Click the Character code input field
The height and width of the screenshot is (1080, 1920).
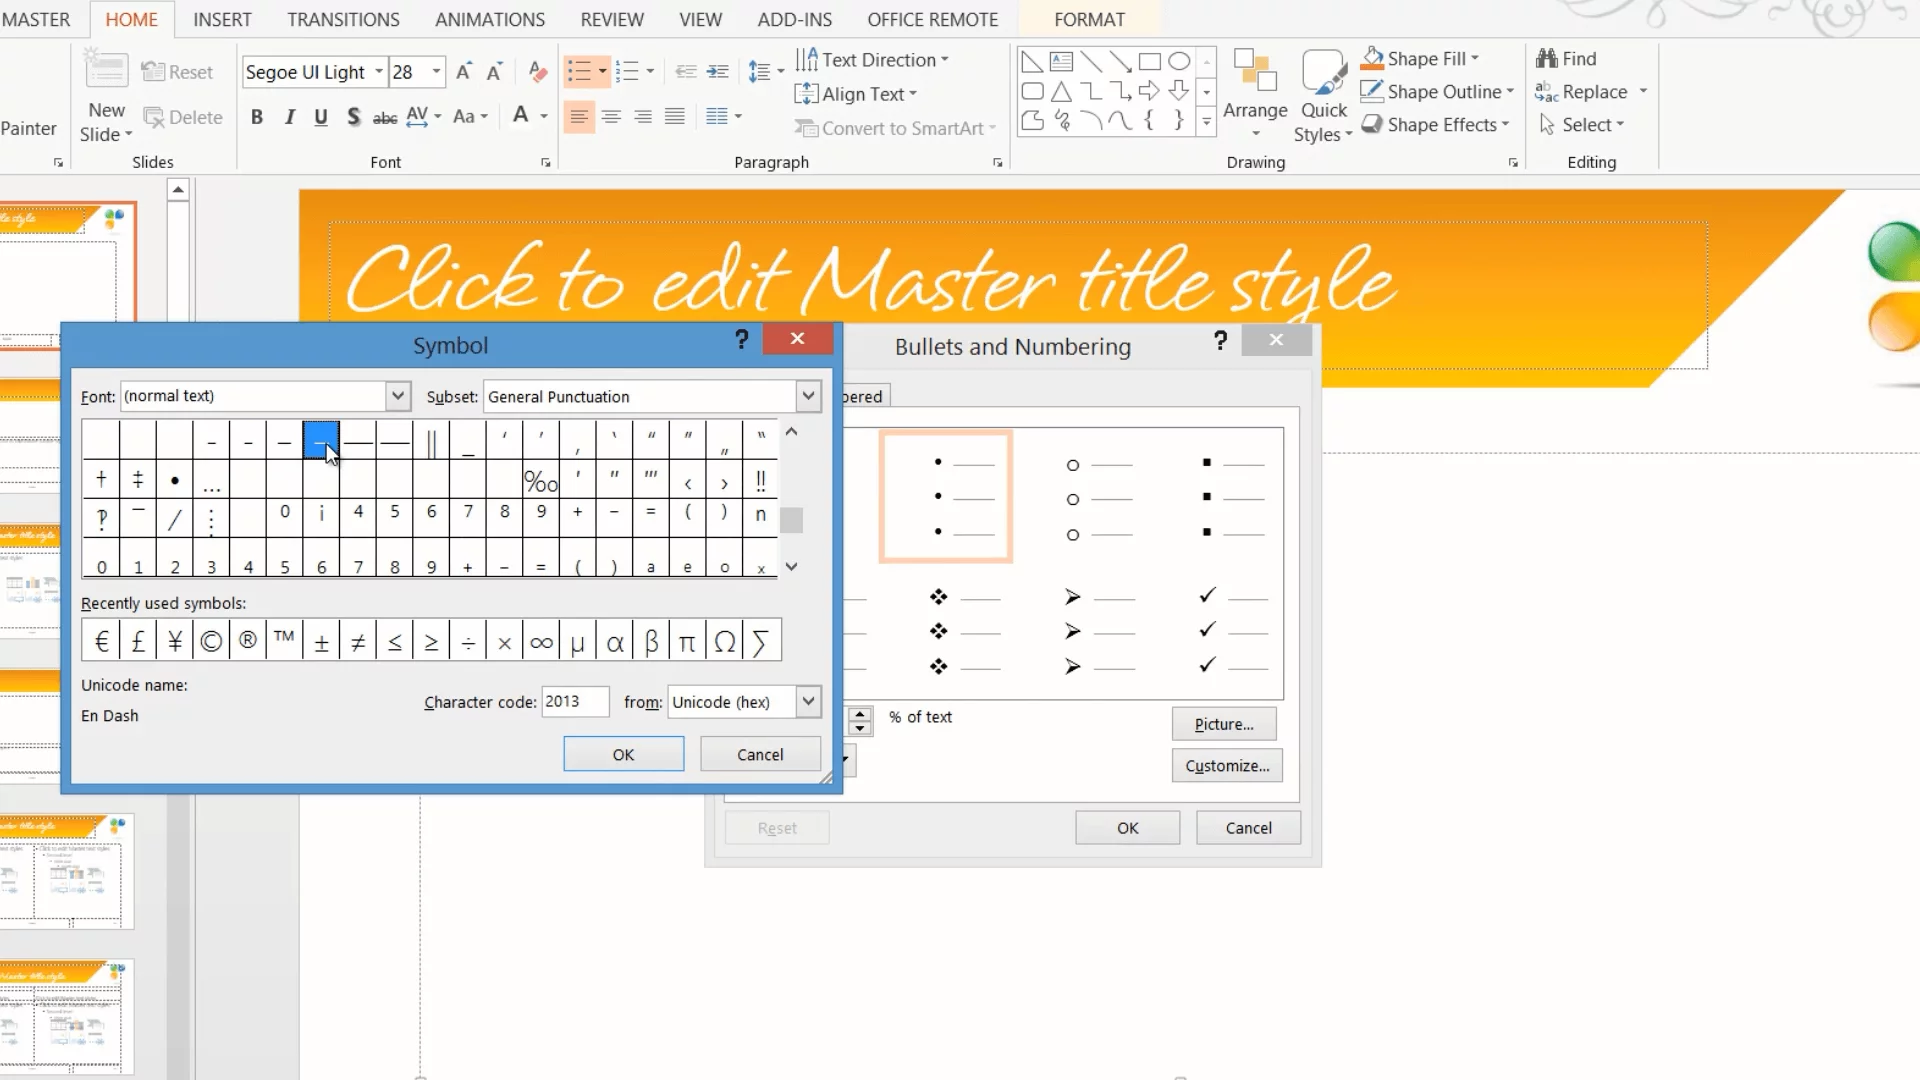575,701
